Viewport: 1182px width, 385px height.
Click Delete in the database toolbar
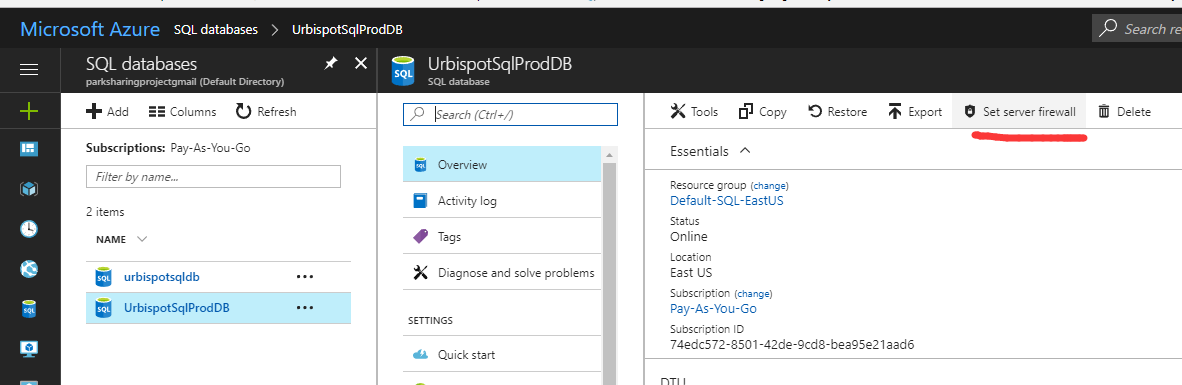1124,112
